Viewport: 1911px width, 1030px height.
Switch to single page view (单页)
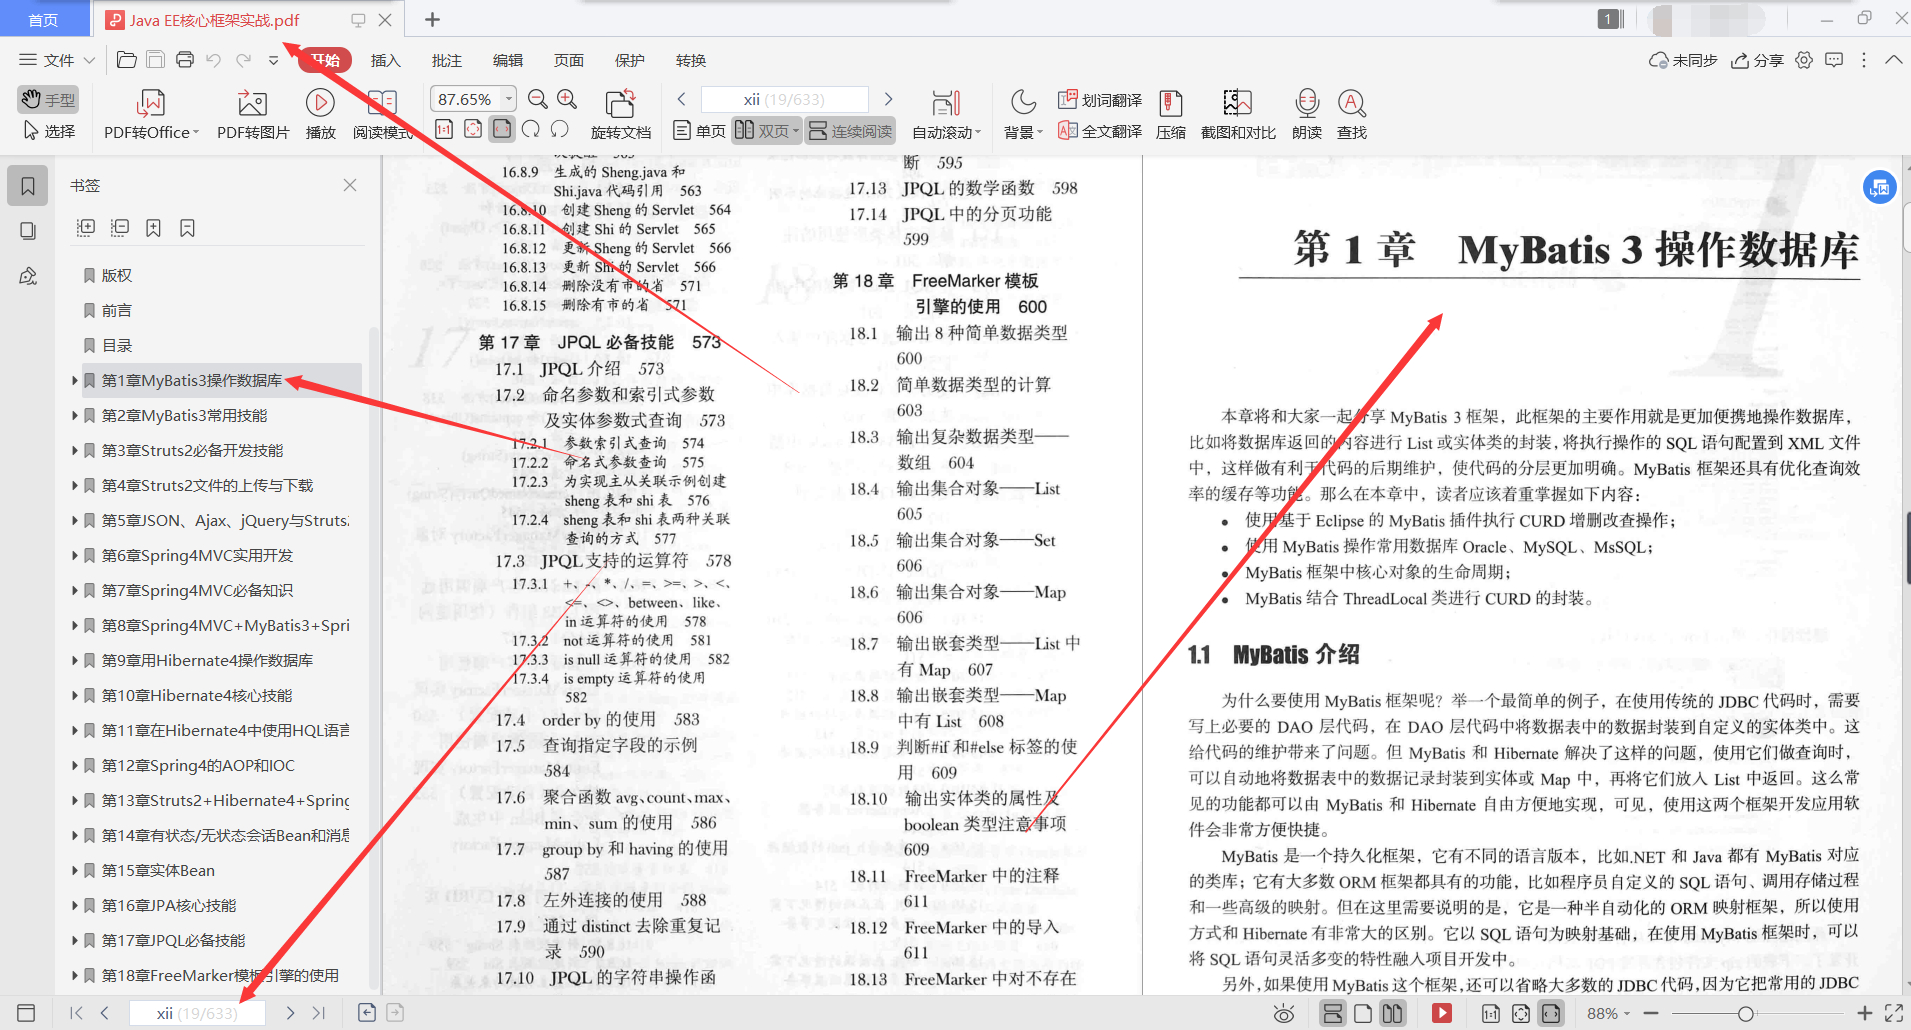(x=699, y=131)
